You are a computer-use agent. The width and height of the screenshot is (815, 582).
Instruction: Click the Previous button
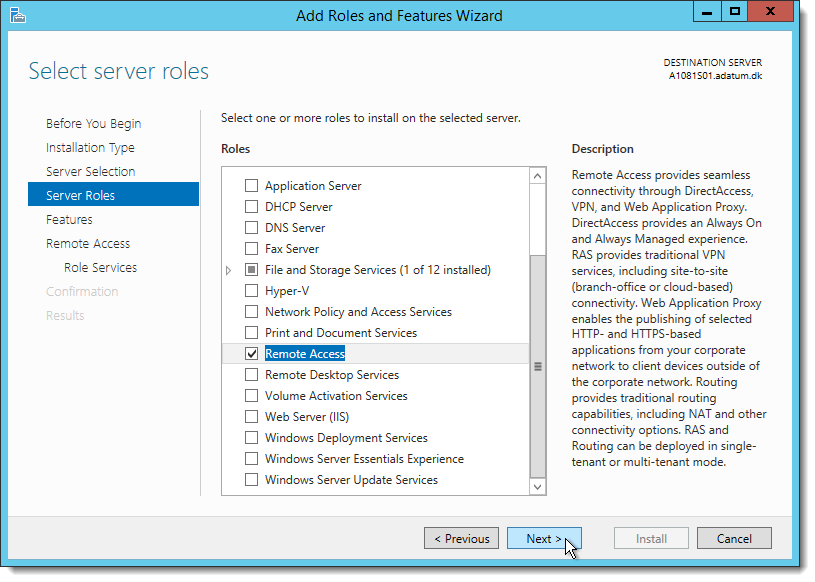462,538
